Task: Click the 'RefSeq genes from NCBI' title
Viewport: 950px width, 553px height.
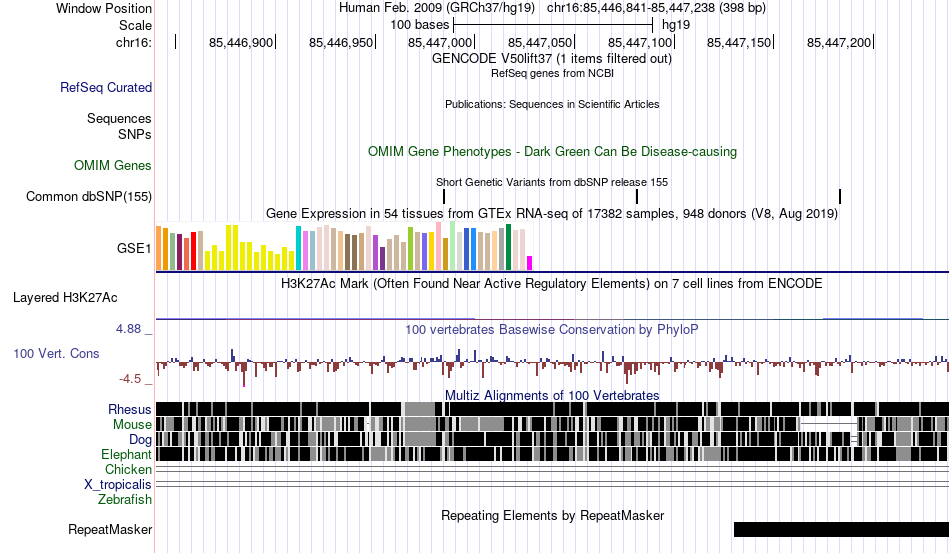Action: tap(552, 73)
